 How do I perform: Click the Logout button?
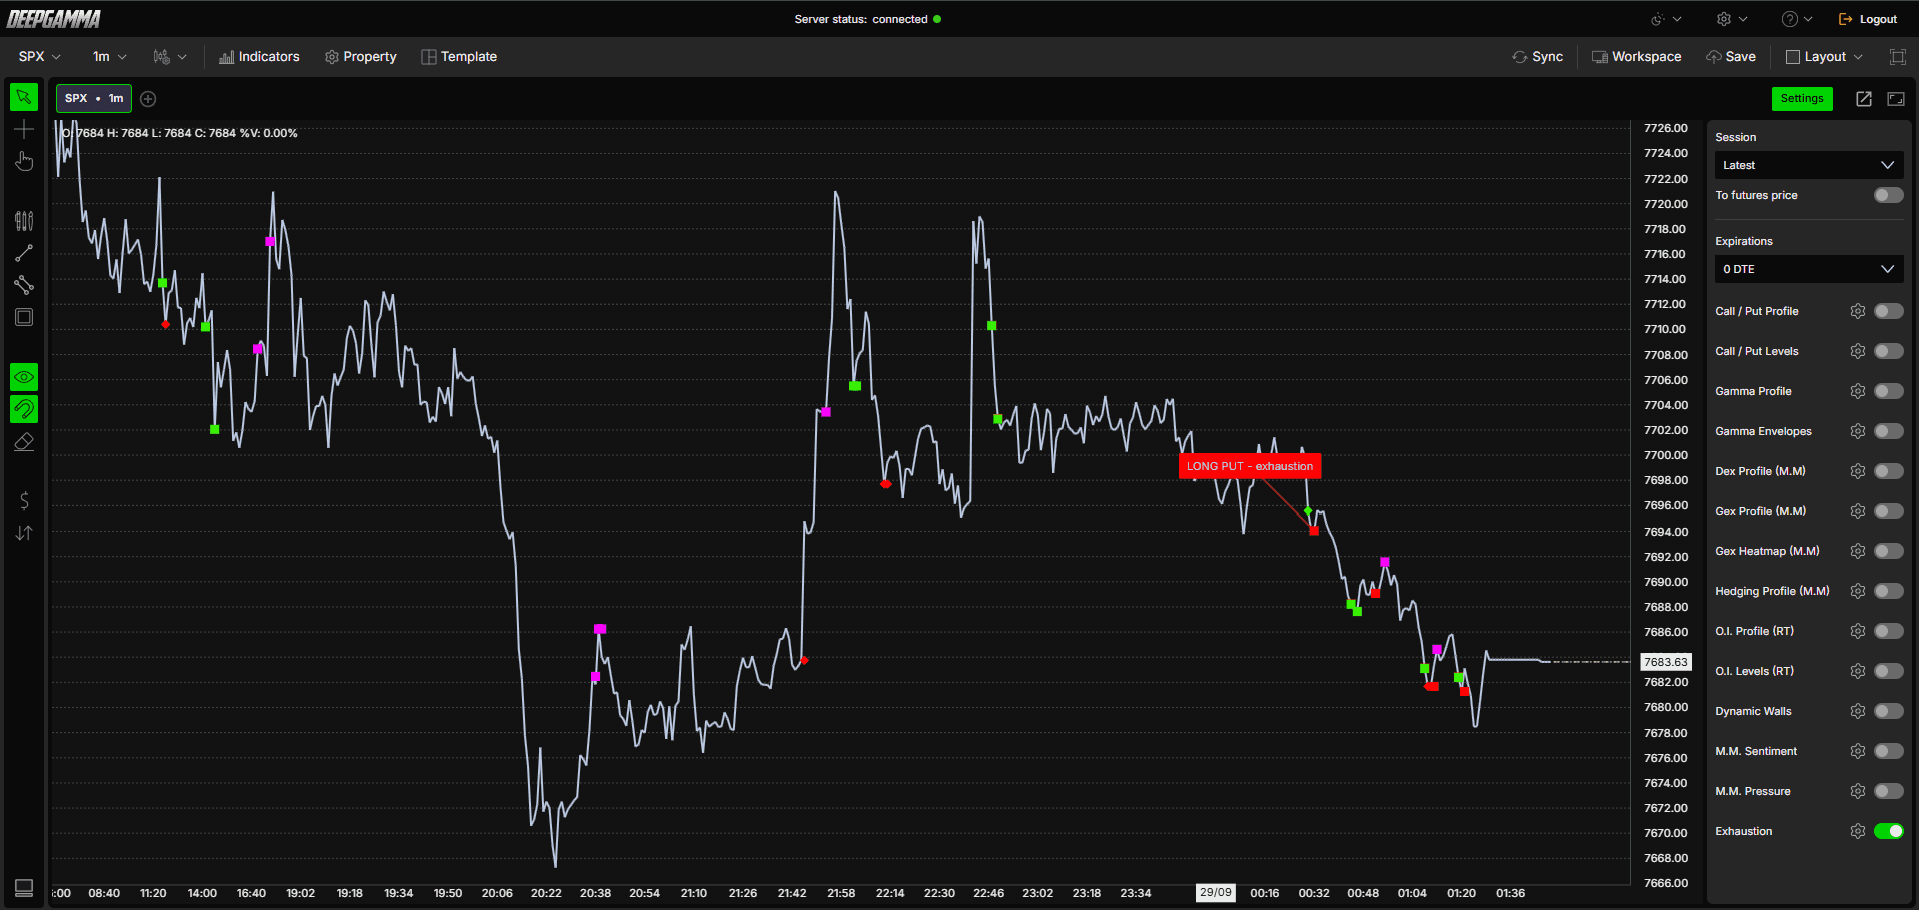pyautogui.click(x=1868, y=19)
